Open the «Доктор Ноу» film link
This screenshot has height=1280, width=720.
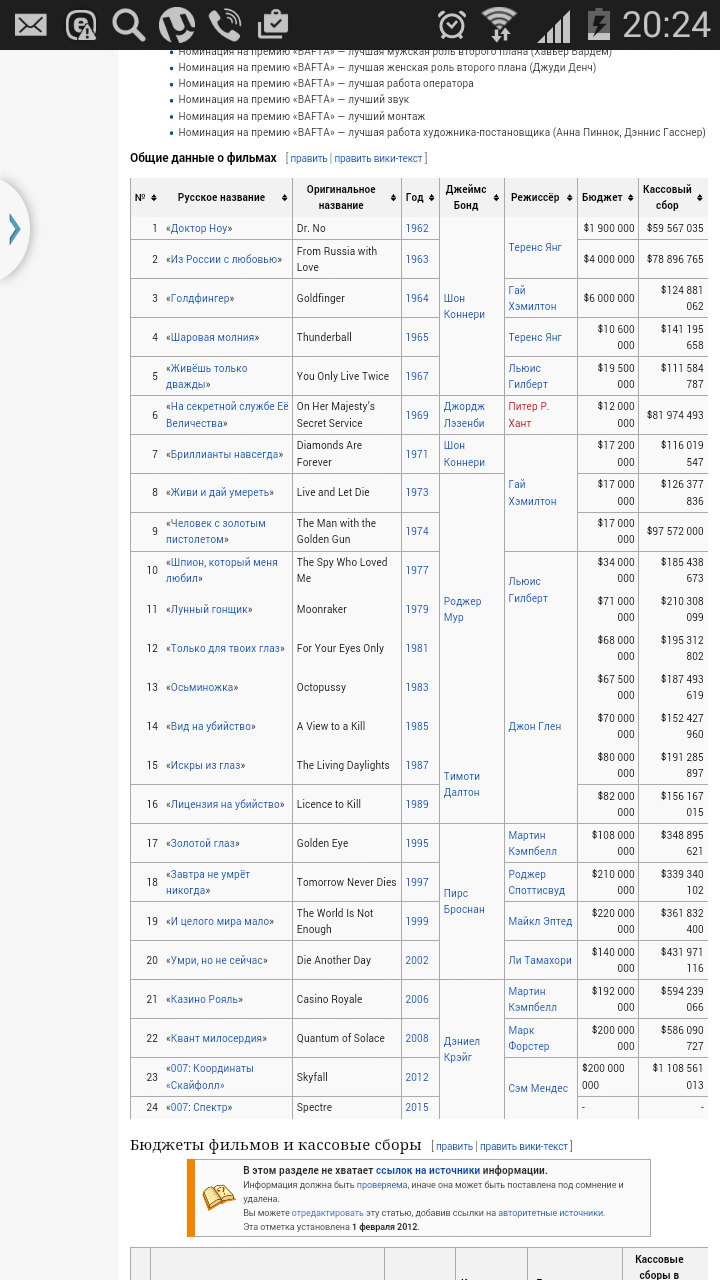[199, 229]
